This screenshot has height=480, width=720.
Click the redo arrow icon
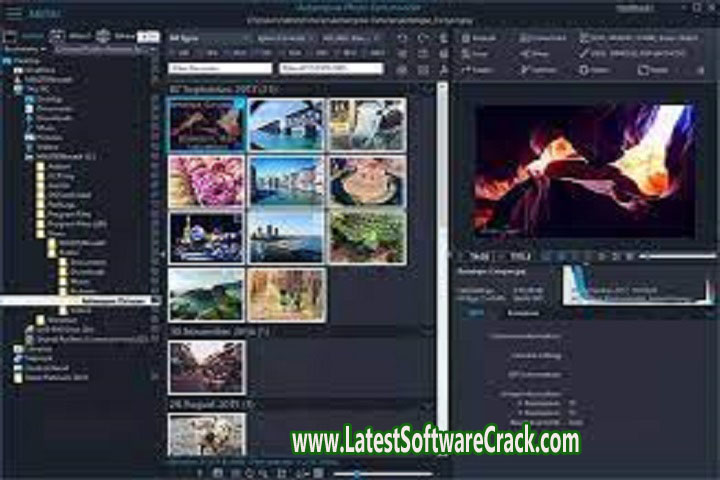coord(421,38)
